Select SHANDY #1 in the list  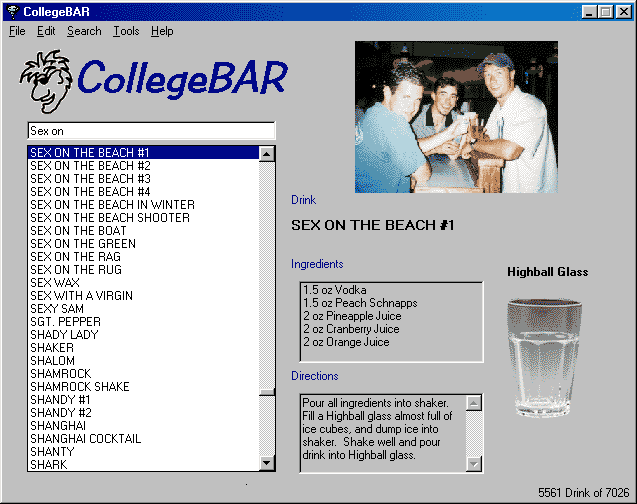143,400
